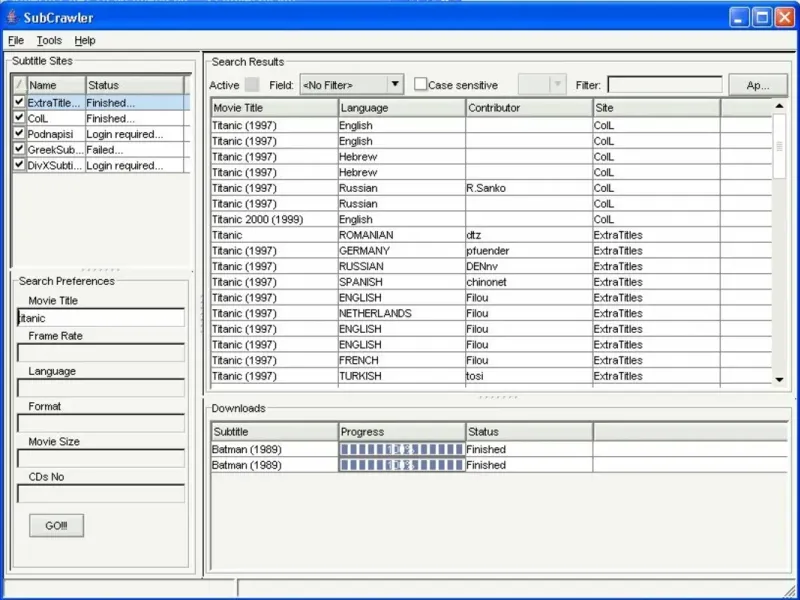Click the CDs No input field
This screenshot has width=800, height=600.
[x=101, y=493]
